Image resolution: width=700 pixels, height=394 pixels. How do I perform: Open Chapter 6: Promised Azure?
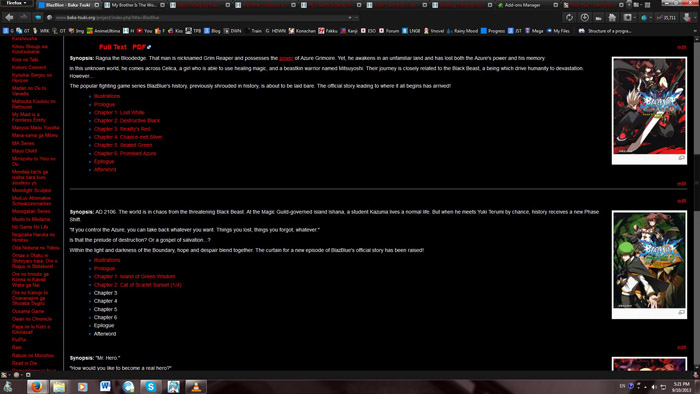coord(125,153)
